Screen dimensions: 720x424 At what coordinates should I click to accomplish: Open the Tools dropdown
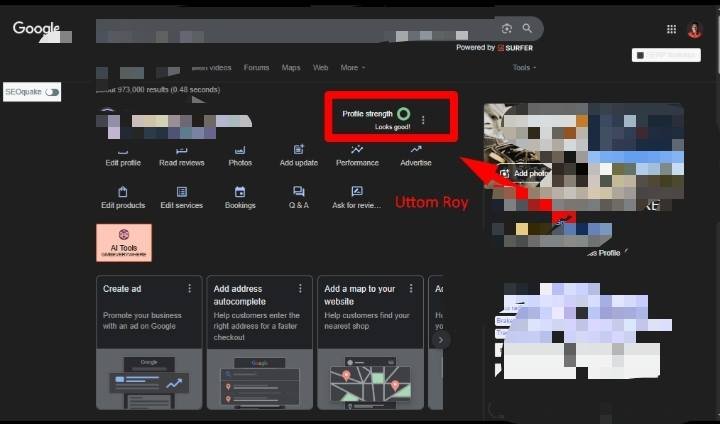pos(524,68)
